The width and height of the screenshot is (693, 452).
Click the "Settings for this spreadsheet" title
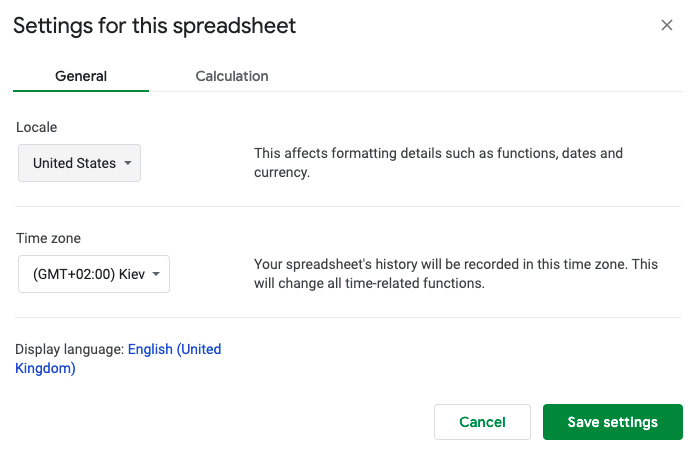click(155, 26)
